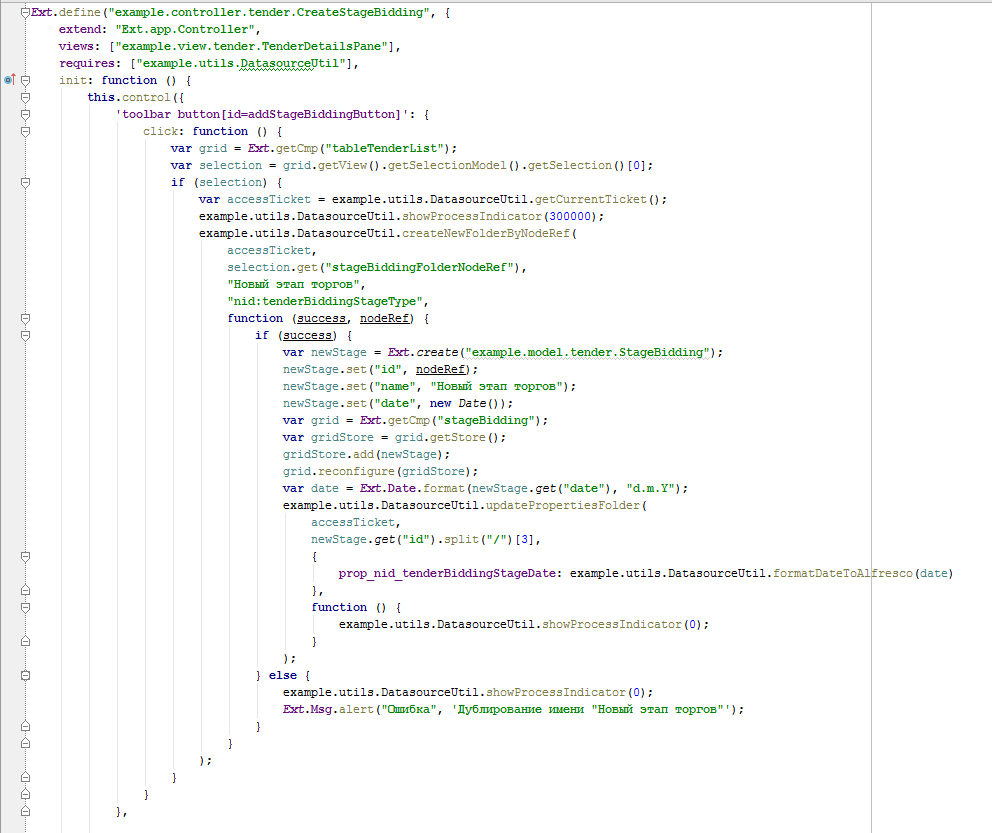The height and width of the screenshot is (833, 992).
Task: Click the Ext.Msg.alert call
Action: [328, 710]
